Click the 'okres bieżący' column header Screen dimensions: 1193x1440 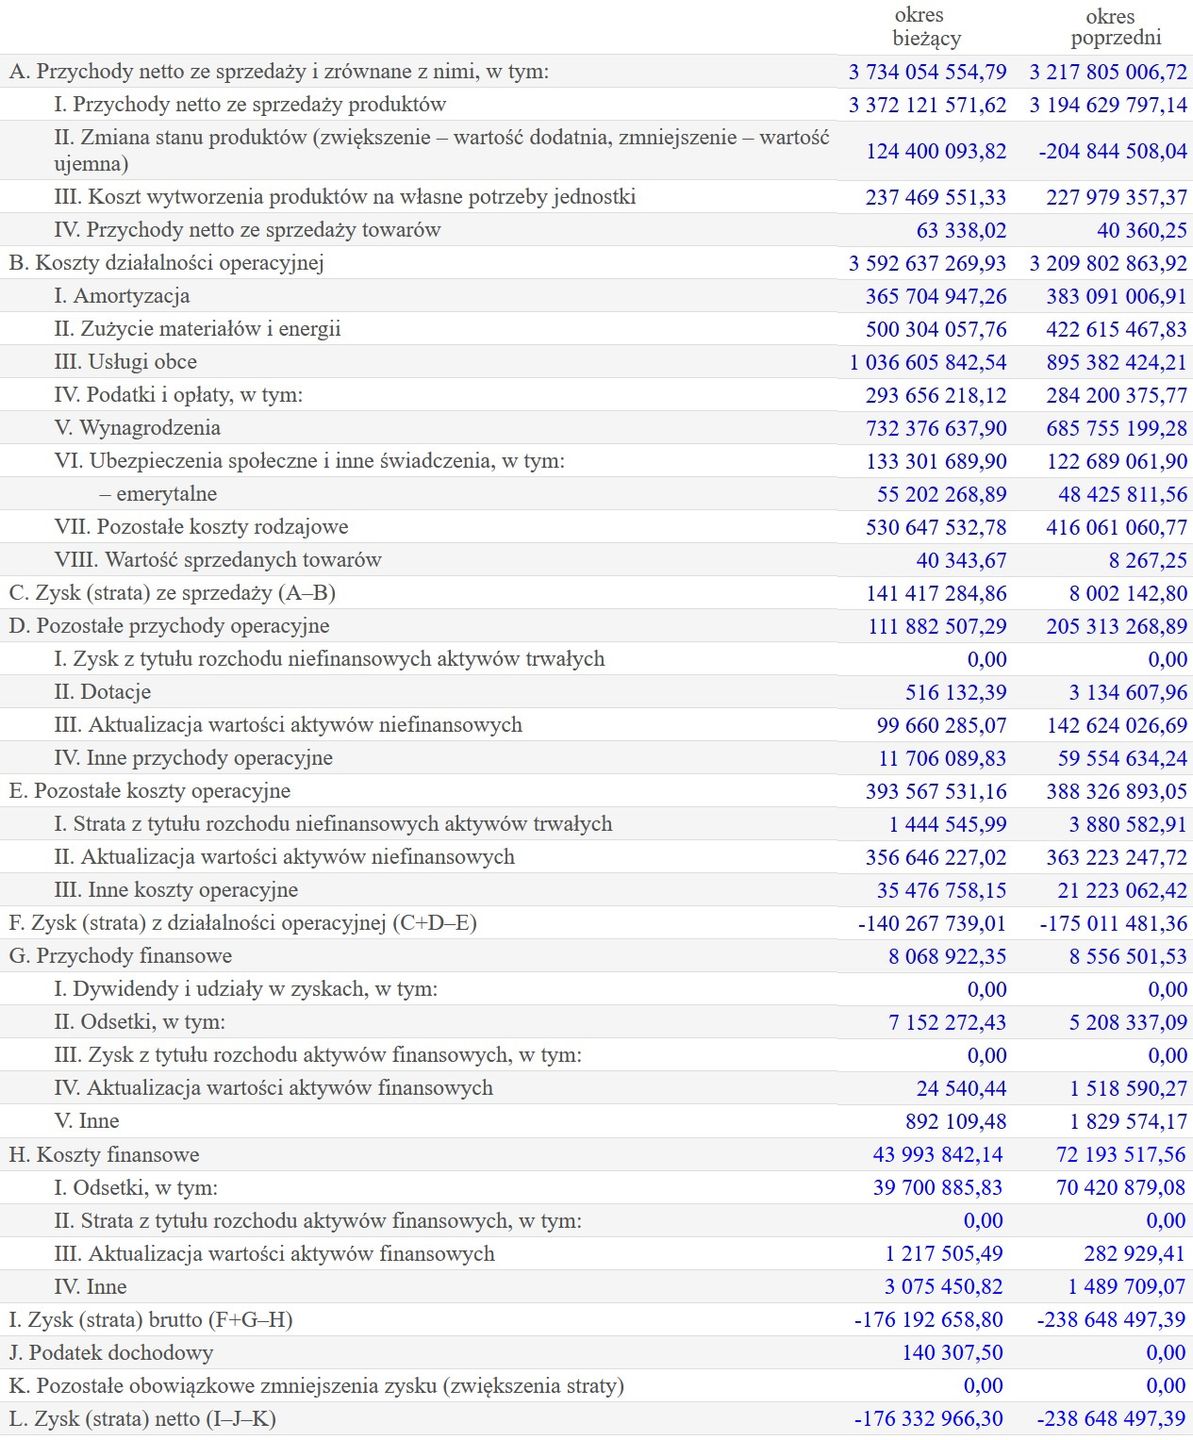pos(926,27)
